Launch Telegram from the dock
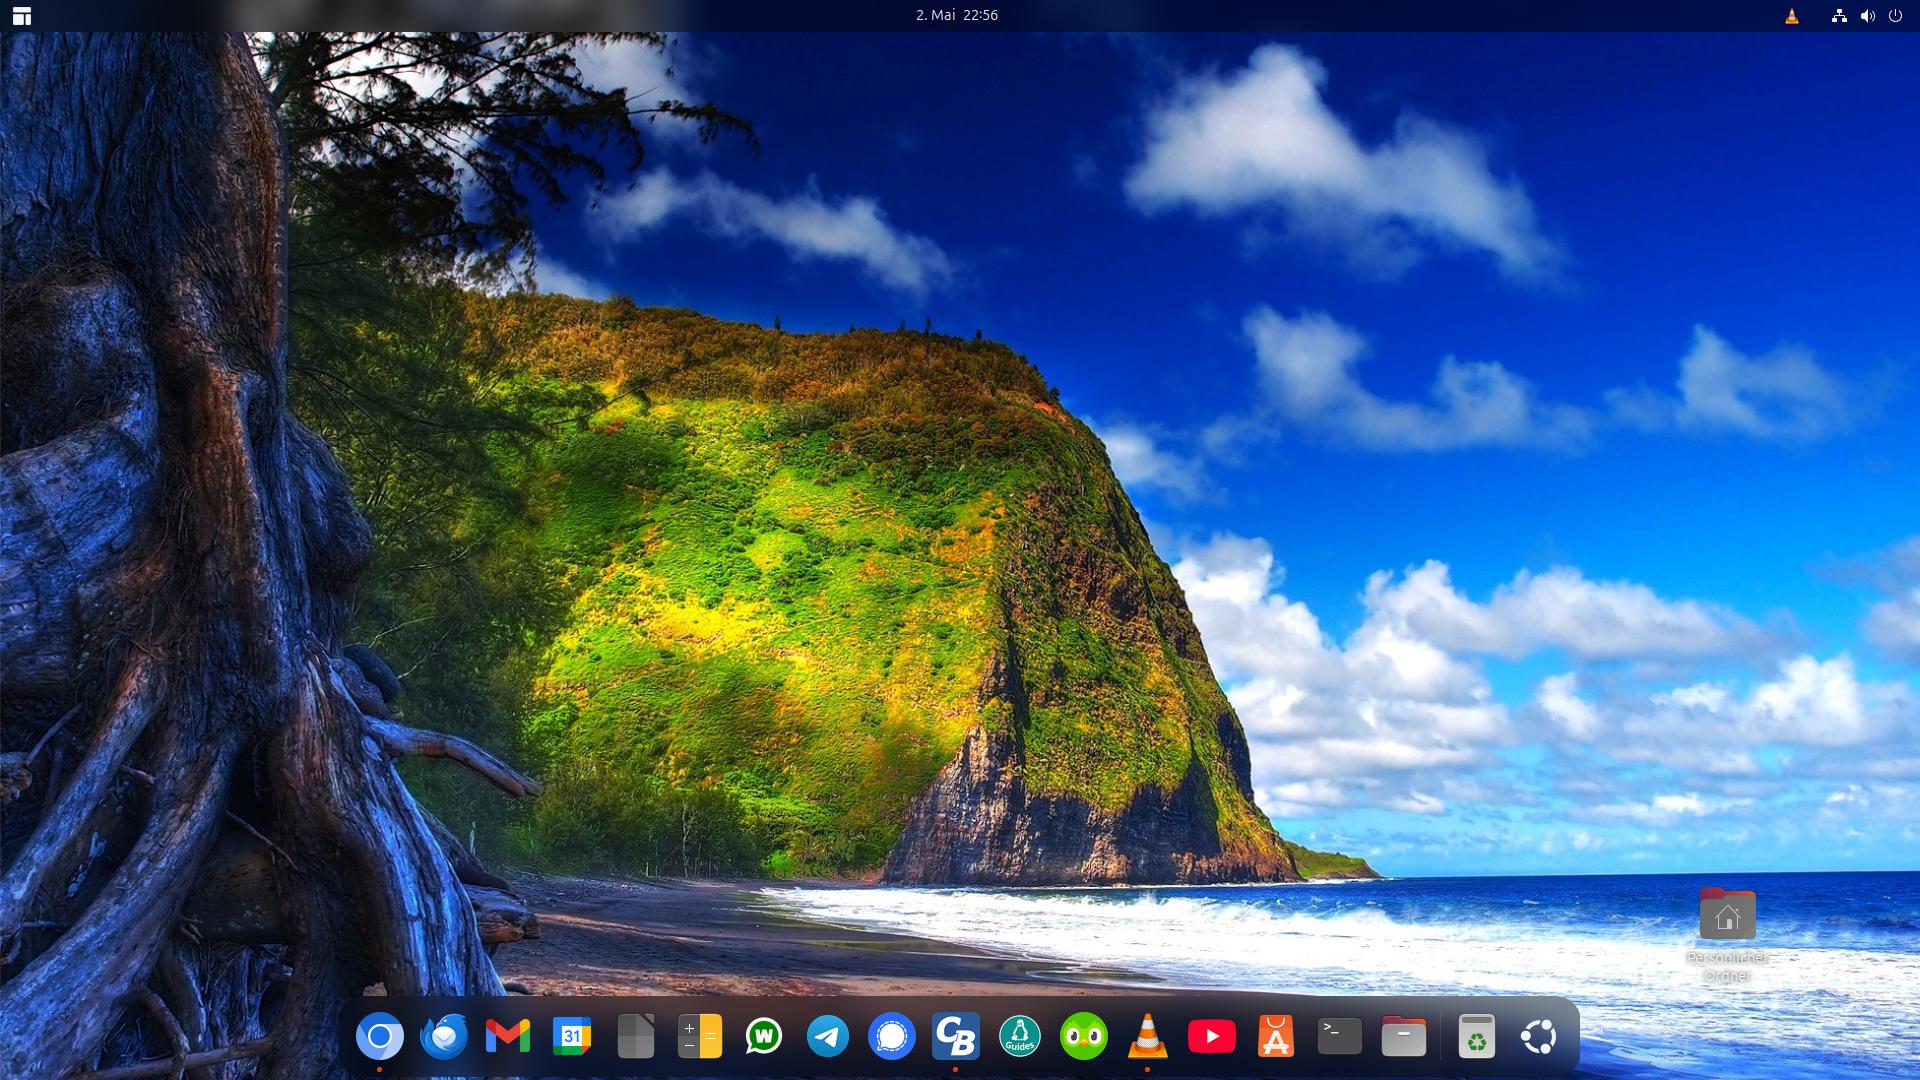The width and height of the screenshot is (1920, 1080). pyautogui.click(x=828, y=1037)
